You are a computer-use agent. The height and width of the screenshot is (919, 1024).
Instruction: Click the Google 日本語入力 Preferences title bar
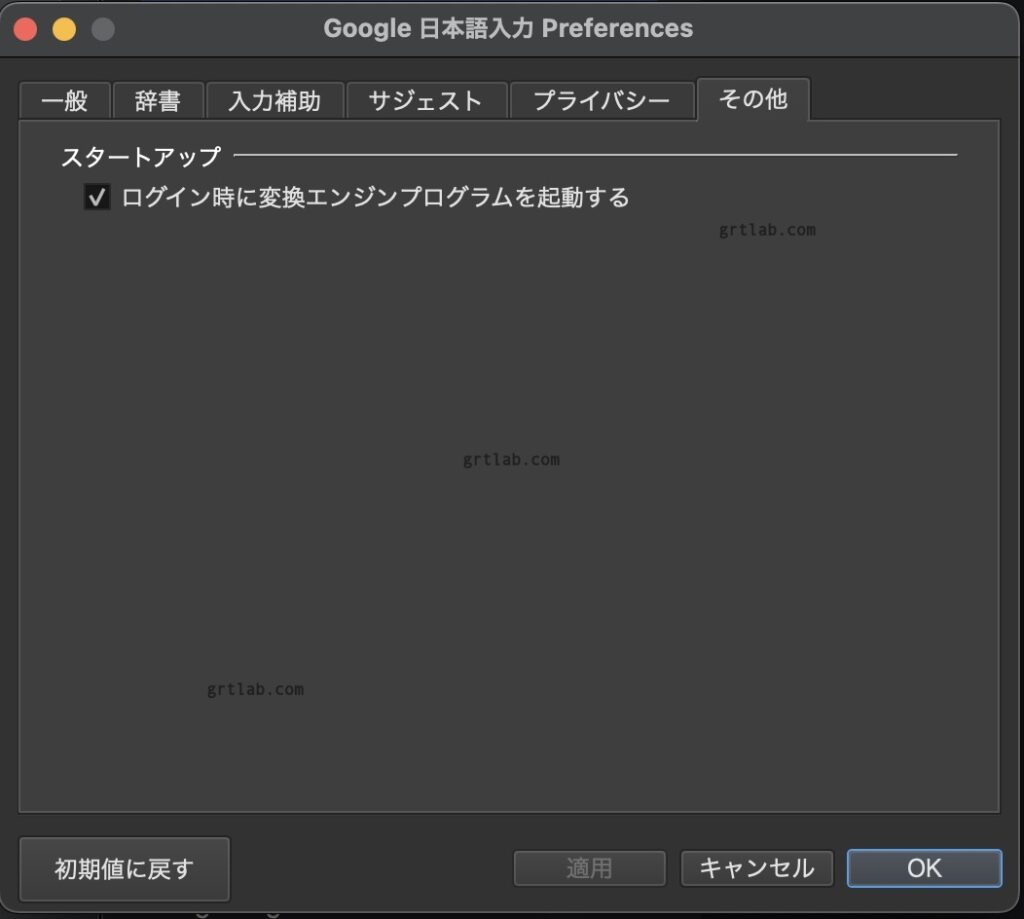tap(508, 28)
